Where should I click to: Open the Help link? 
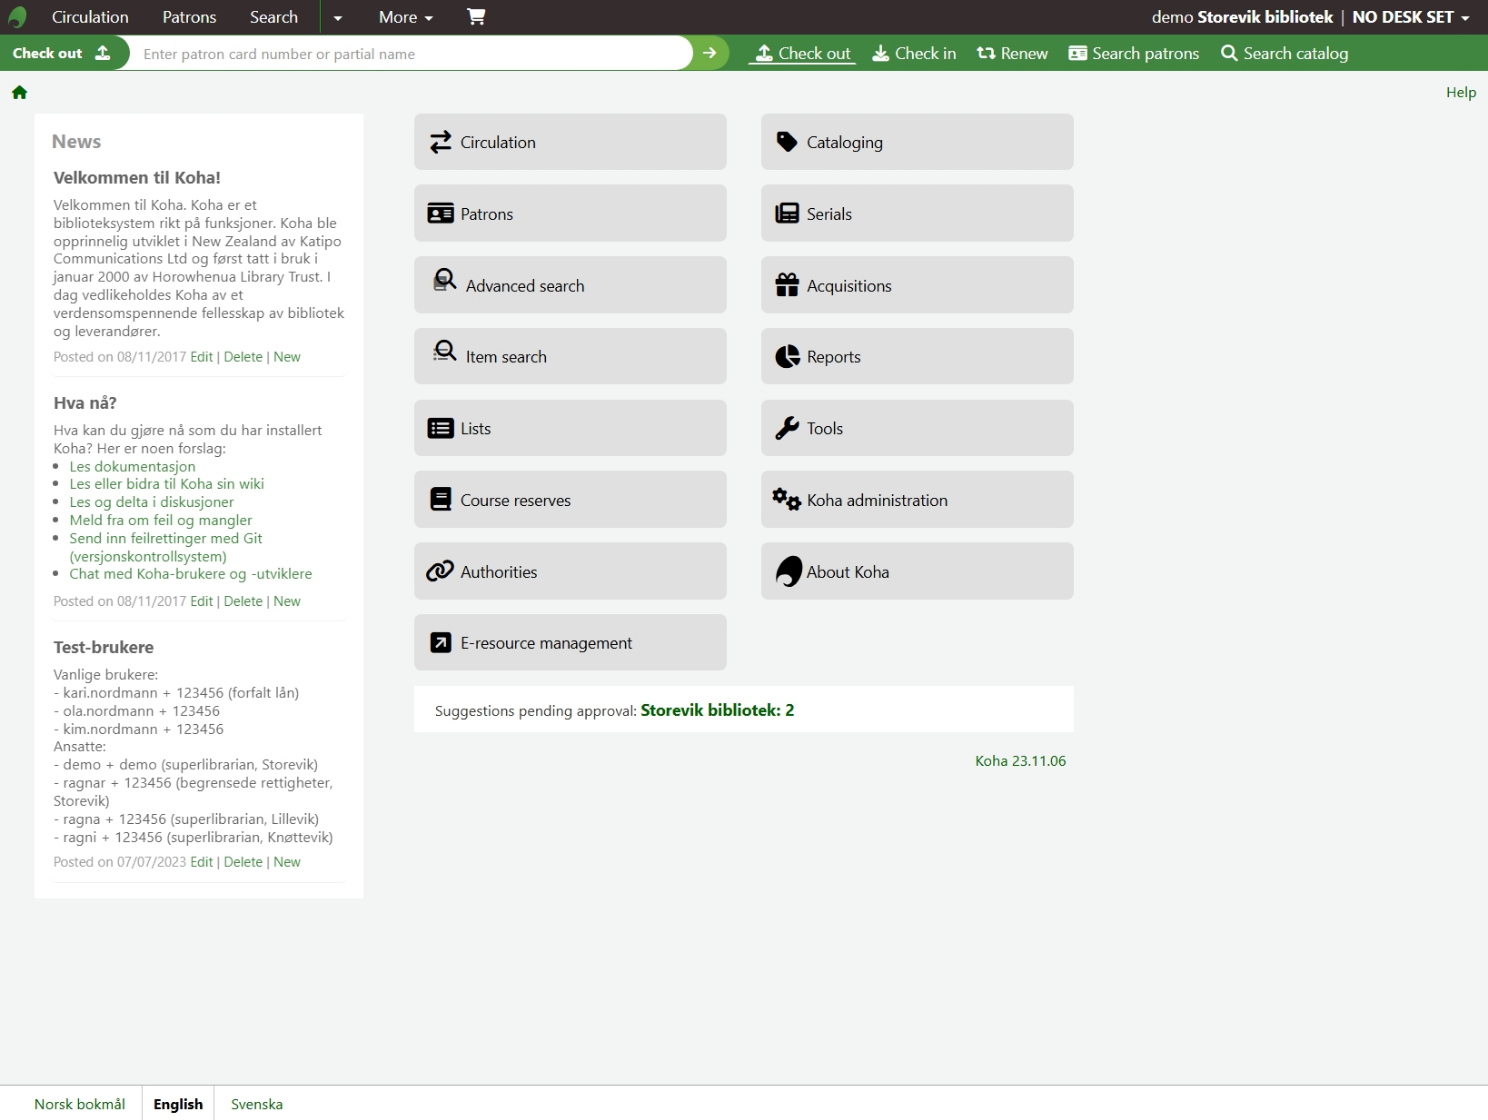1461,92
